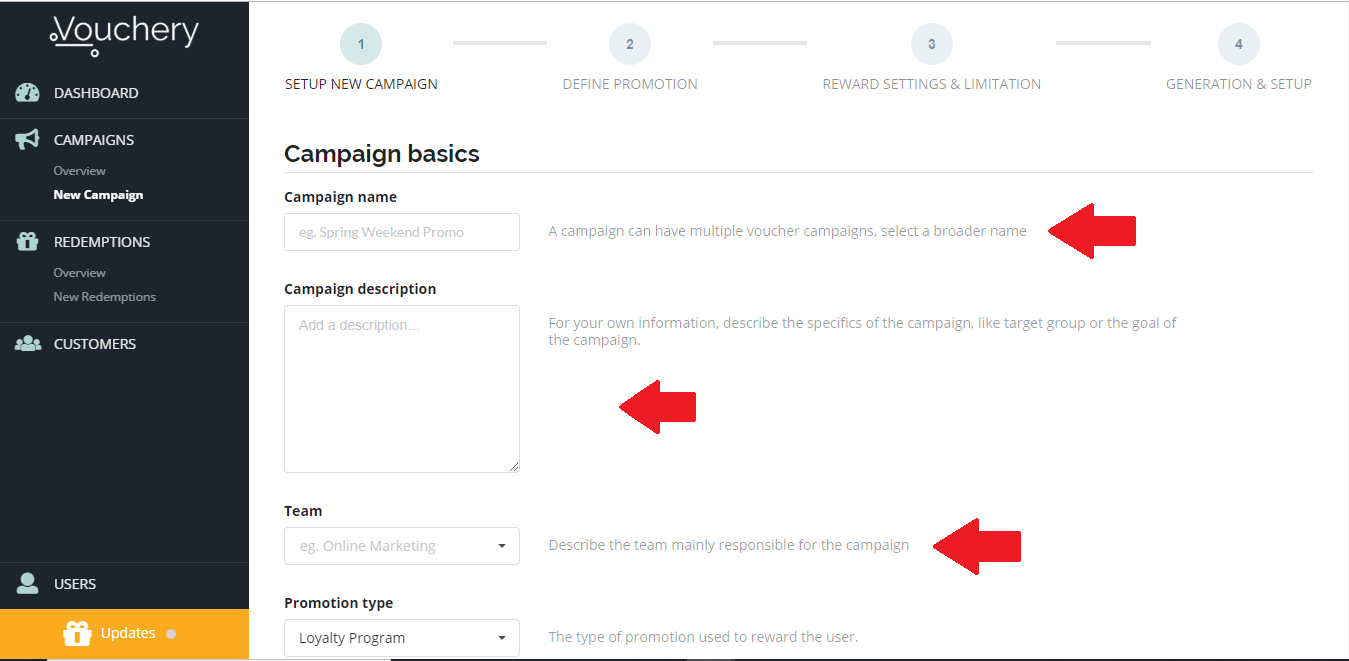Screen dimensions: 1349x661
Task: Open the Promotion type Loyalty Program dropdown
Action: pos(402,638)
